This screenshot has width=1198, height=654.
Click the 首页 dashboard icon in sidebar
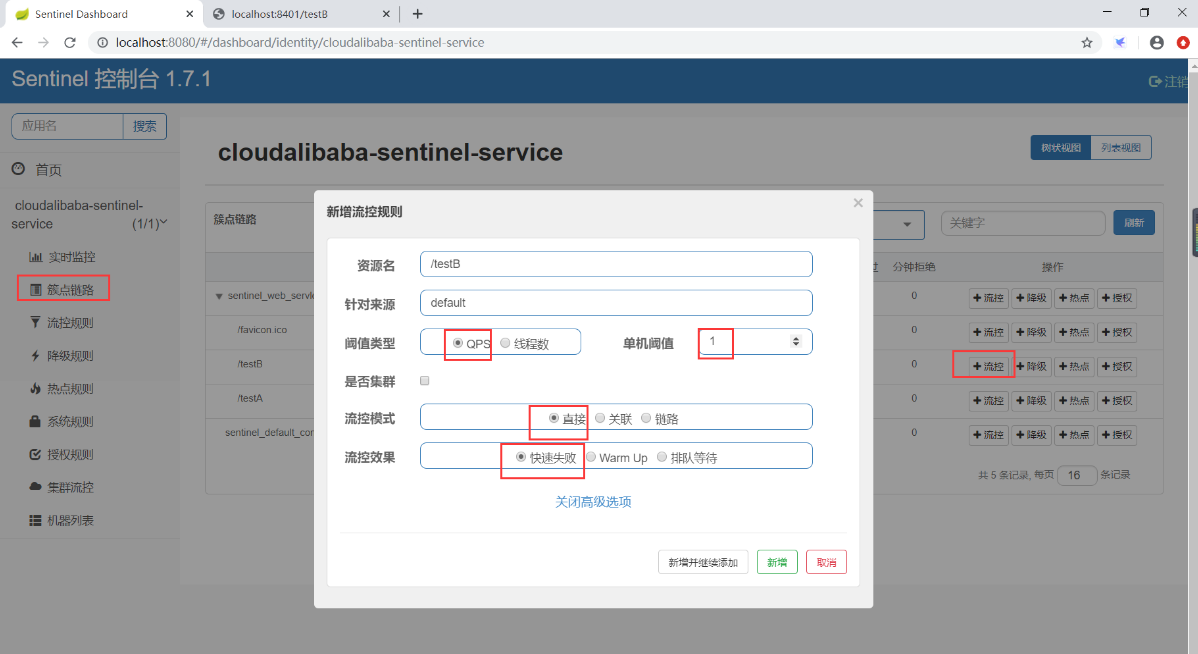[19, 170]
